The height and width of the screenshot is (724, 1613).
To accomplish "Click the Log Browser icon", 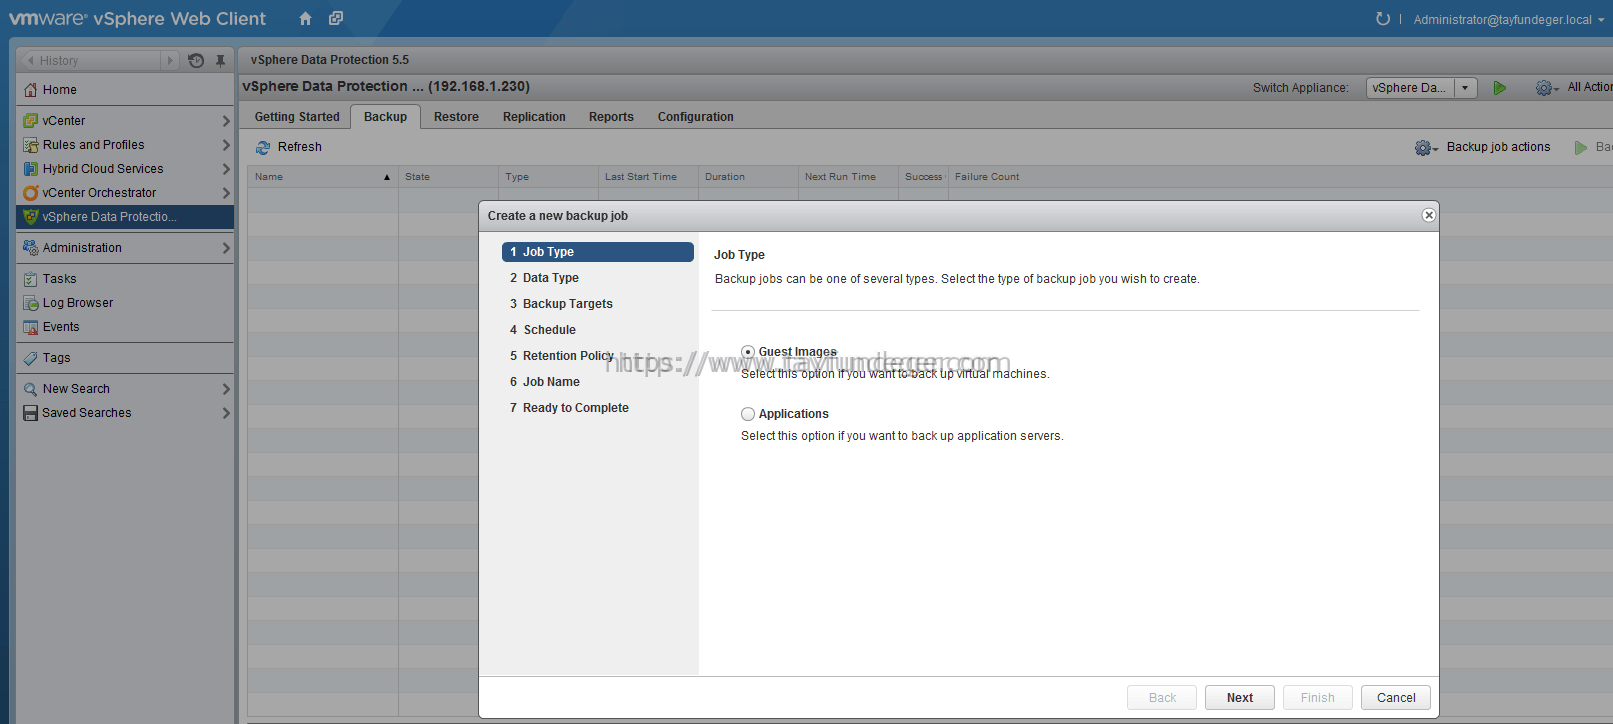I will pos(31,303).
